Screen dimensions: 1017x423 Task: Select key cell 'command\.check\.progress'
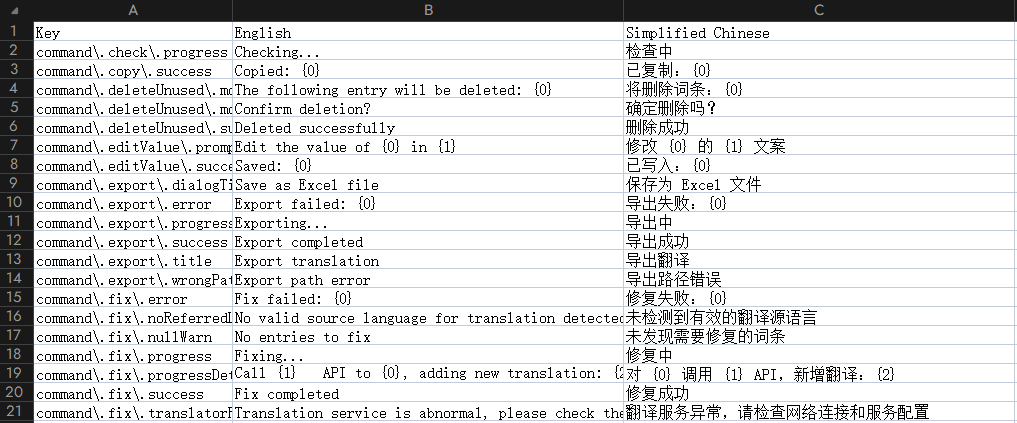133,51
